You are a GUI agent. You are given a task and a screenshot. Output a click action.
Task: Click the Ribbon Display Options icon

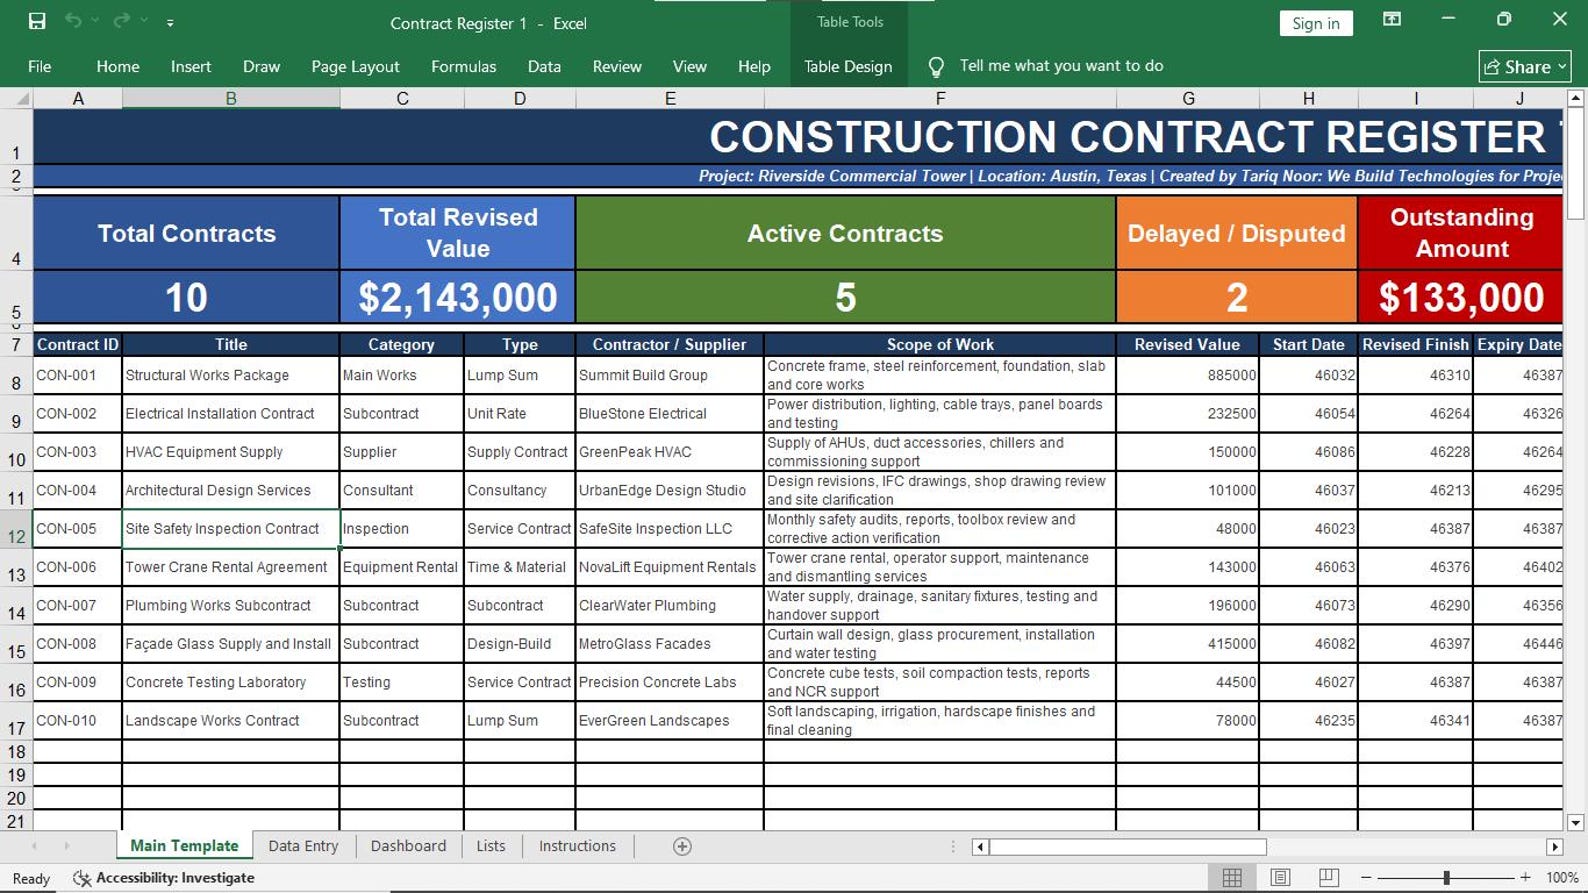tap(1391, 19)
